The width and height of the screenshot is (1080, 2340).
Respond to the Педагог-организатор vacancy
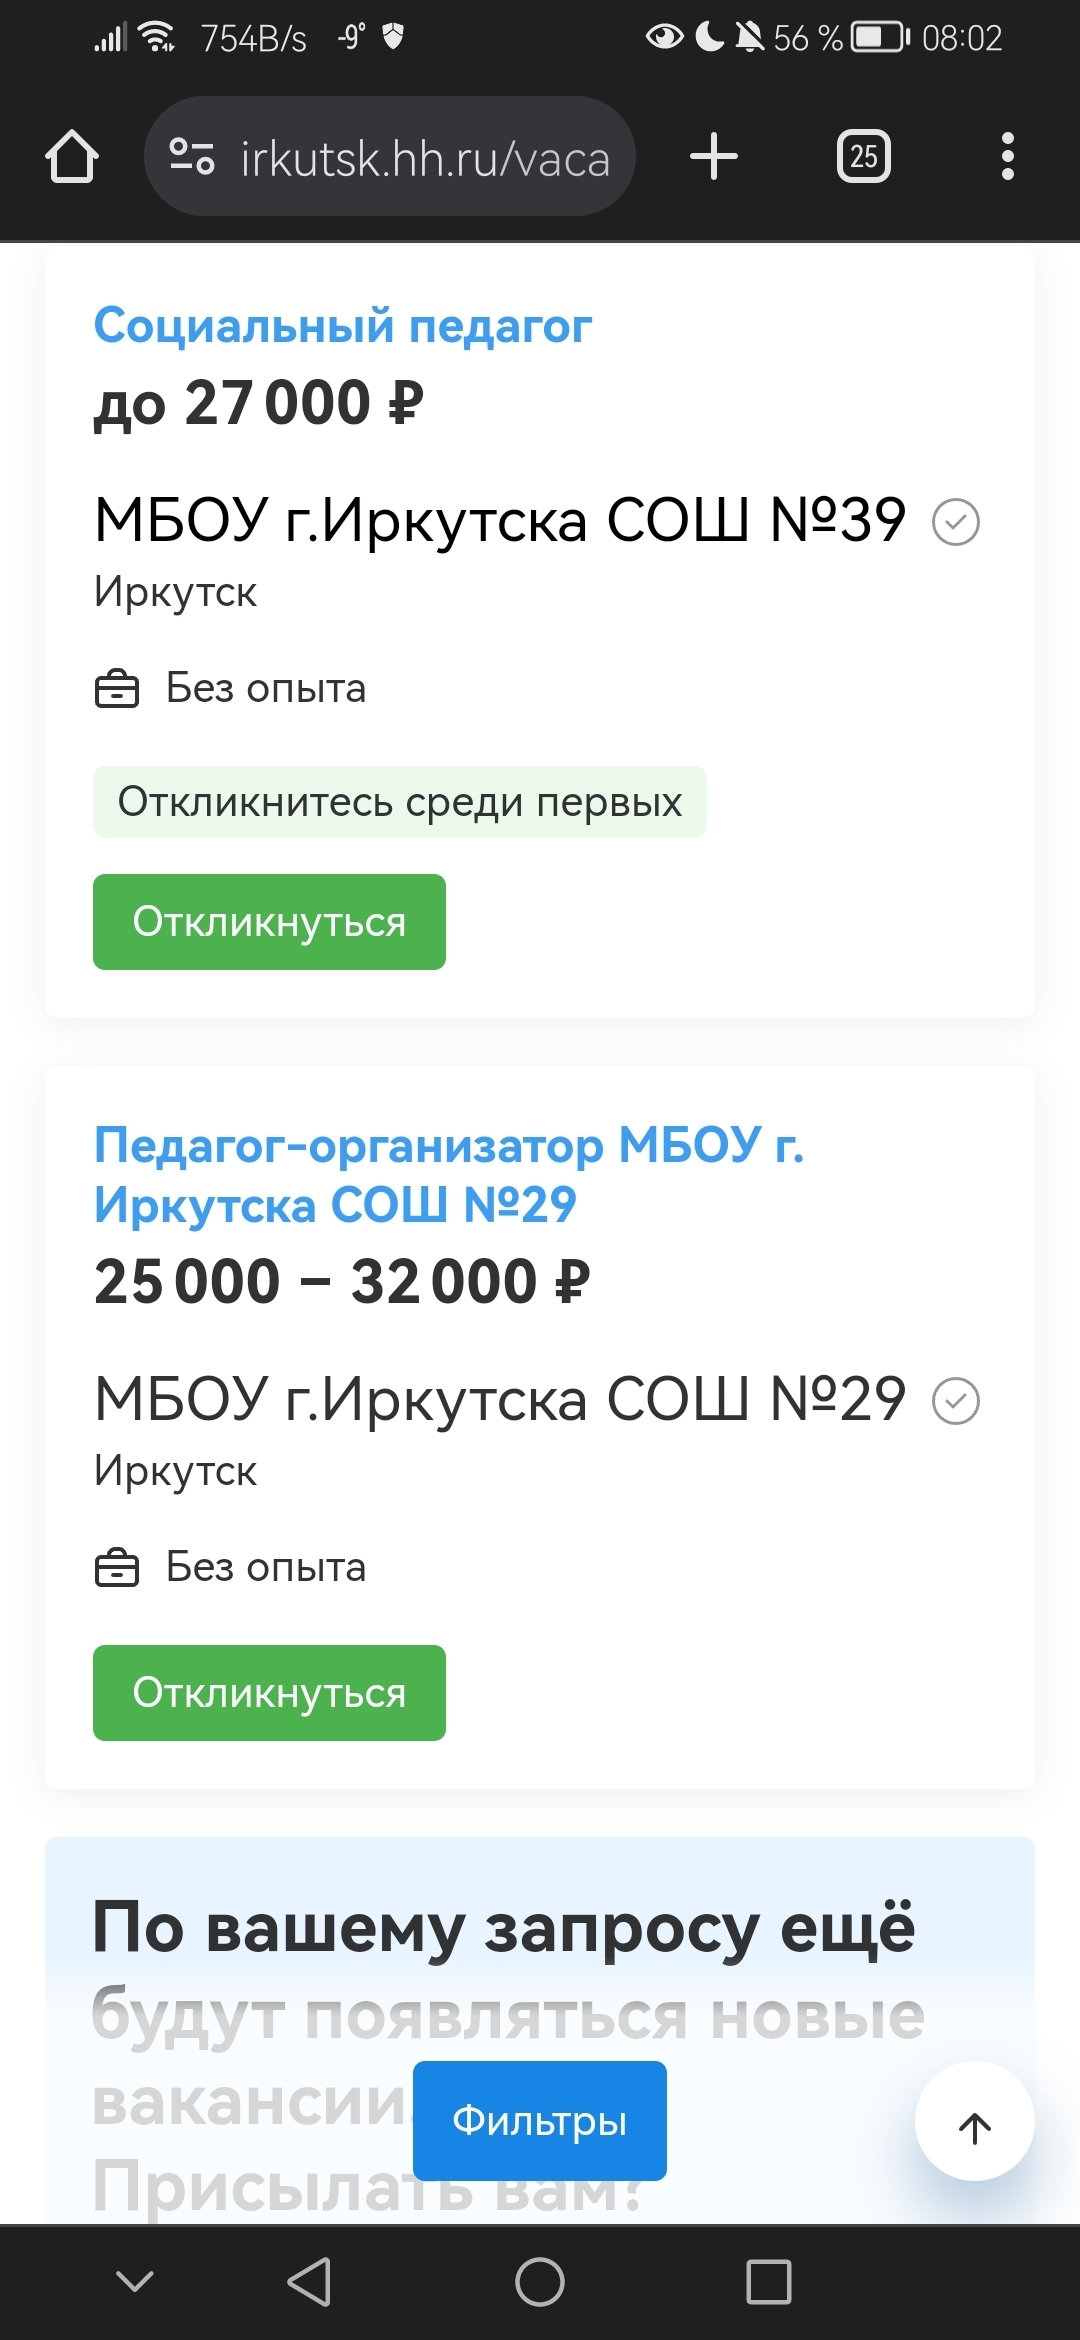click(x=269, y=1693)
